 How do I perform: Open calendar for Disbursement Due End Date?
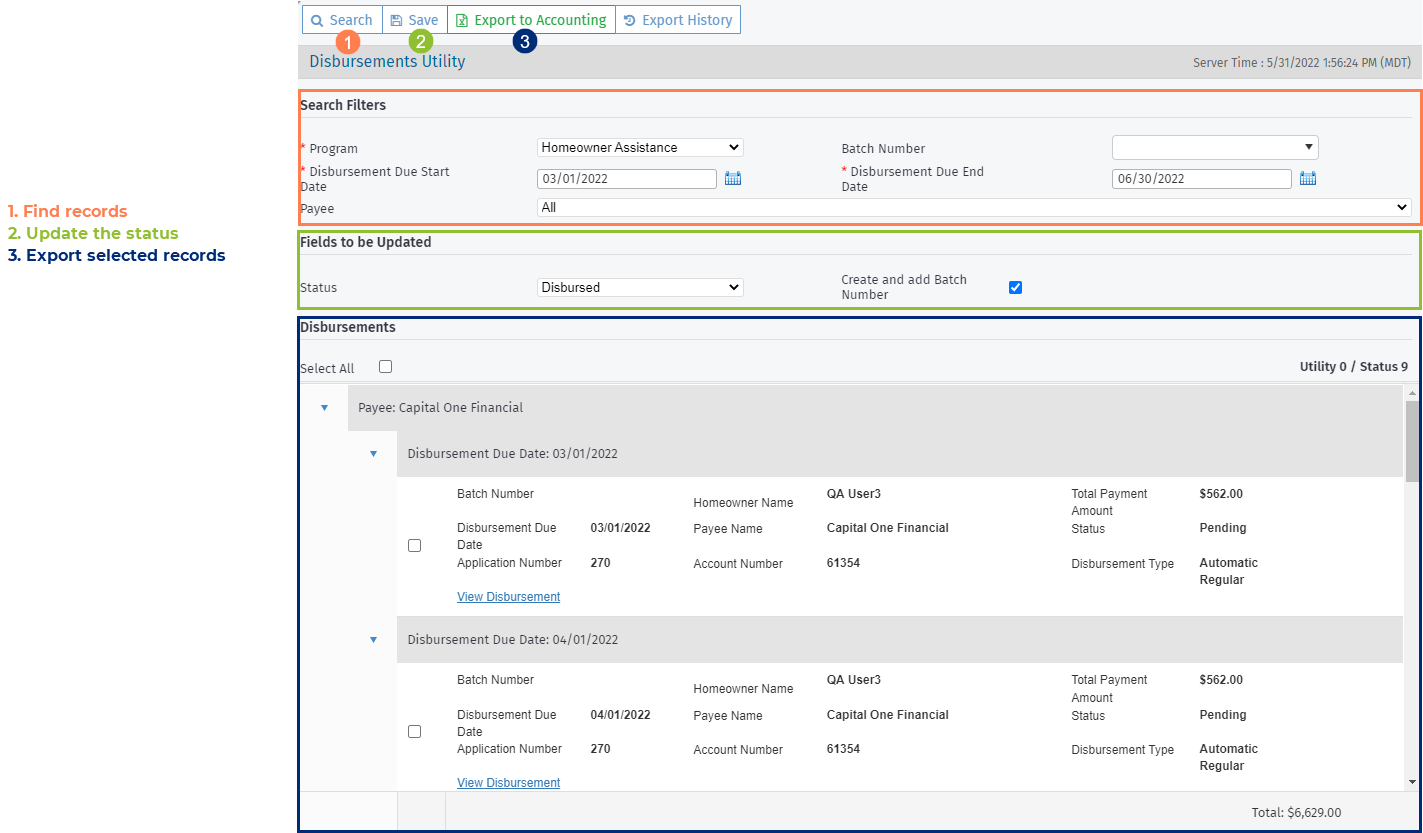pos(1308,179)
